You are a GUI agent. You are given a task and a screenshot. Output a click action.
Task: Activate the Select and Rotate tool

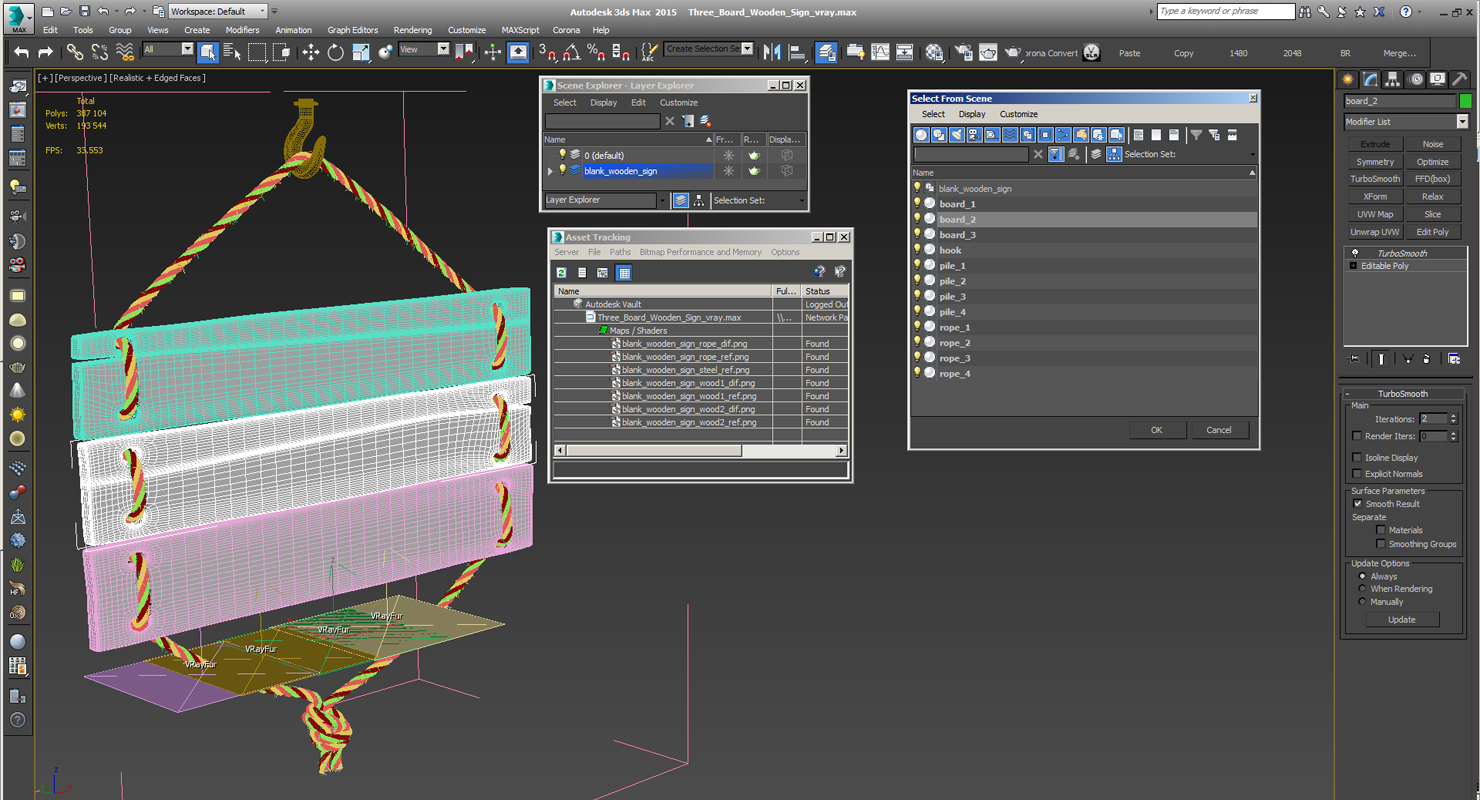pos(335,52)
